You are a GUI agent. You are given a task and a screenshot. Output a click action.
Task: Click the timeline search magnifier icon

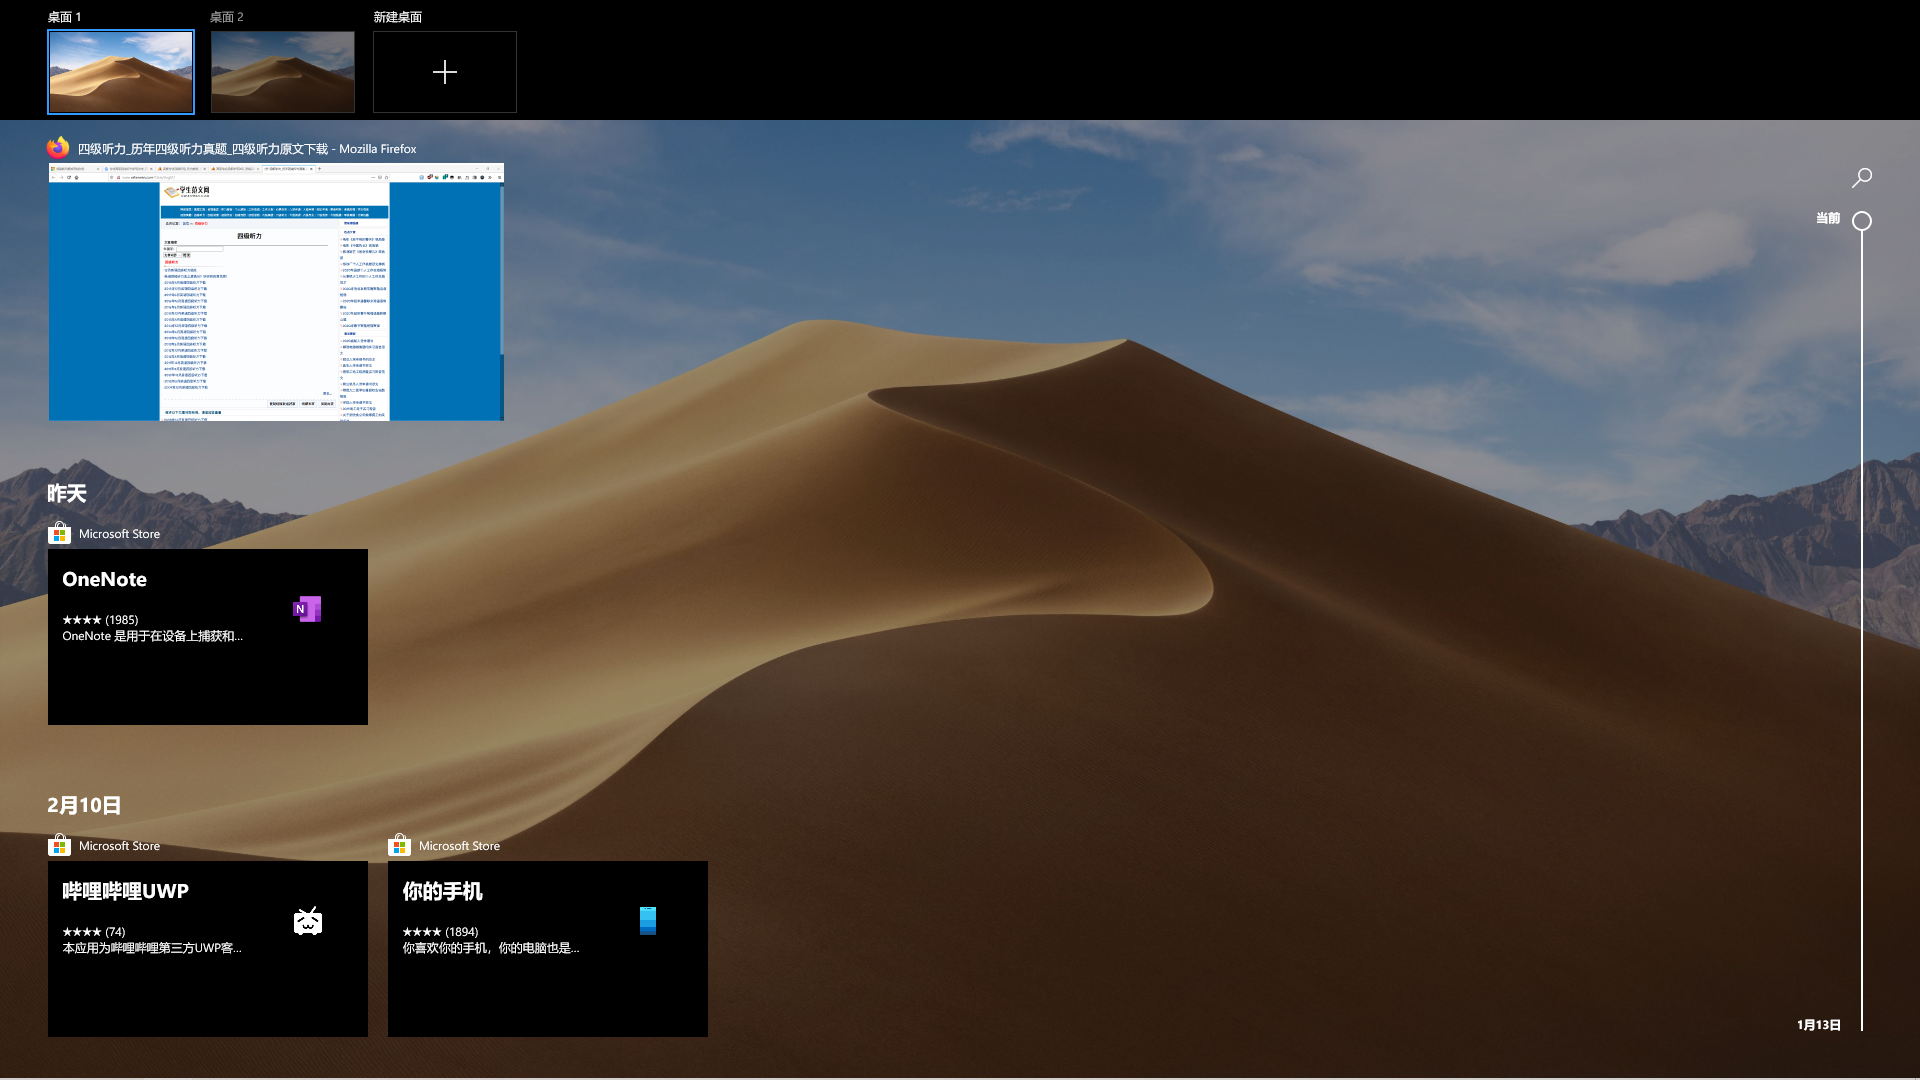pyautogui.click(x=1861, y=178)
